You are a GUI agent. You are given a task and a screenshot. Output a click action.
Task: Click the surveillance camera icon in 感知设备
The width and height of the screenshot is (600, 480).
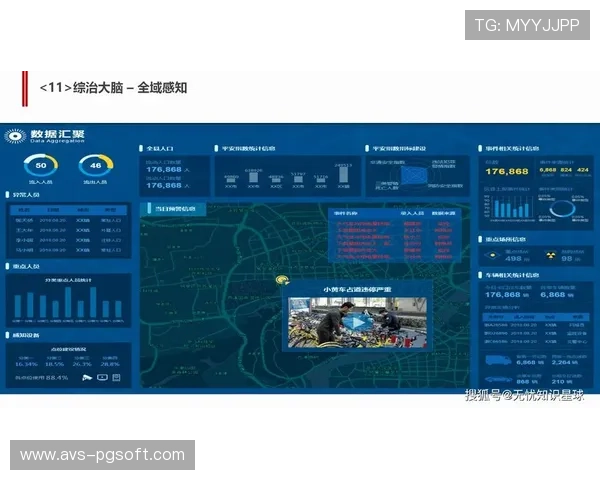pyautogui.click(x=87, y=377)
